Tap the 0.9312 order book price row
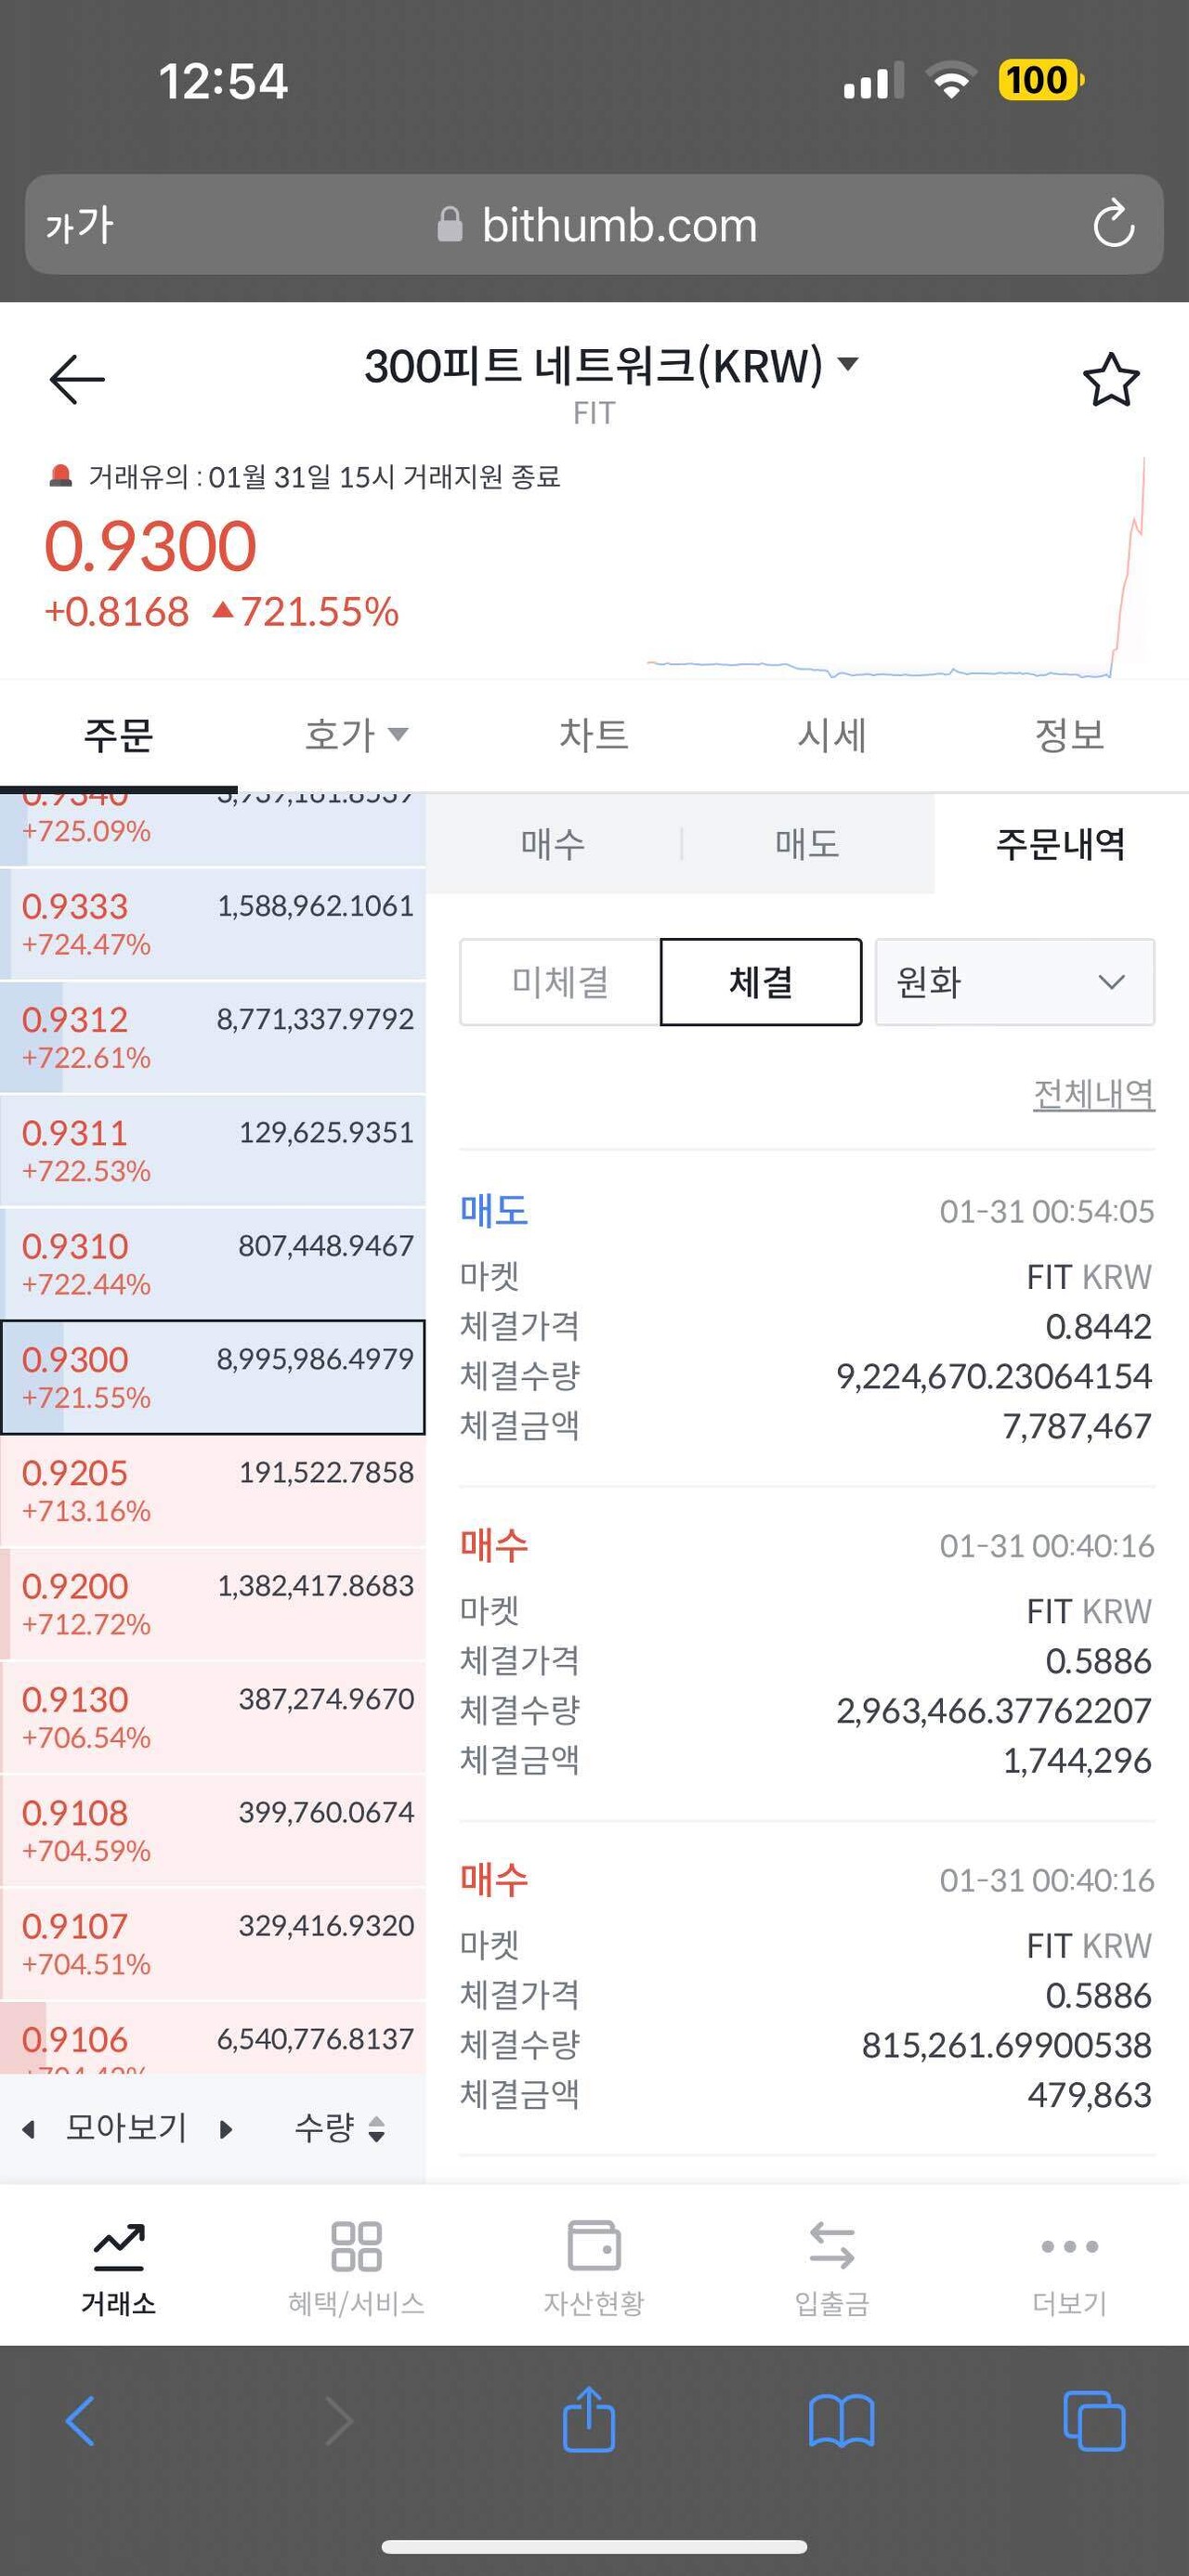The height and width of the screenshot is (2576, 1189). coord(212,1036)
